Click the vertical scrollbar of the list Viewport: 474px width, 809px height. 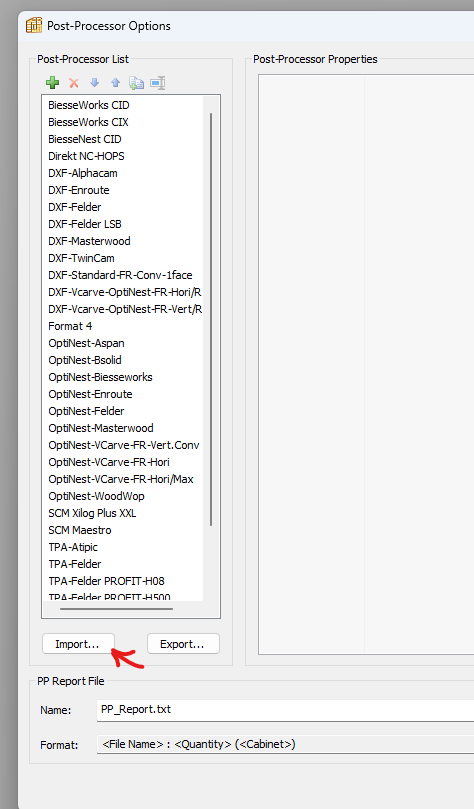[211, 319]
